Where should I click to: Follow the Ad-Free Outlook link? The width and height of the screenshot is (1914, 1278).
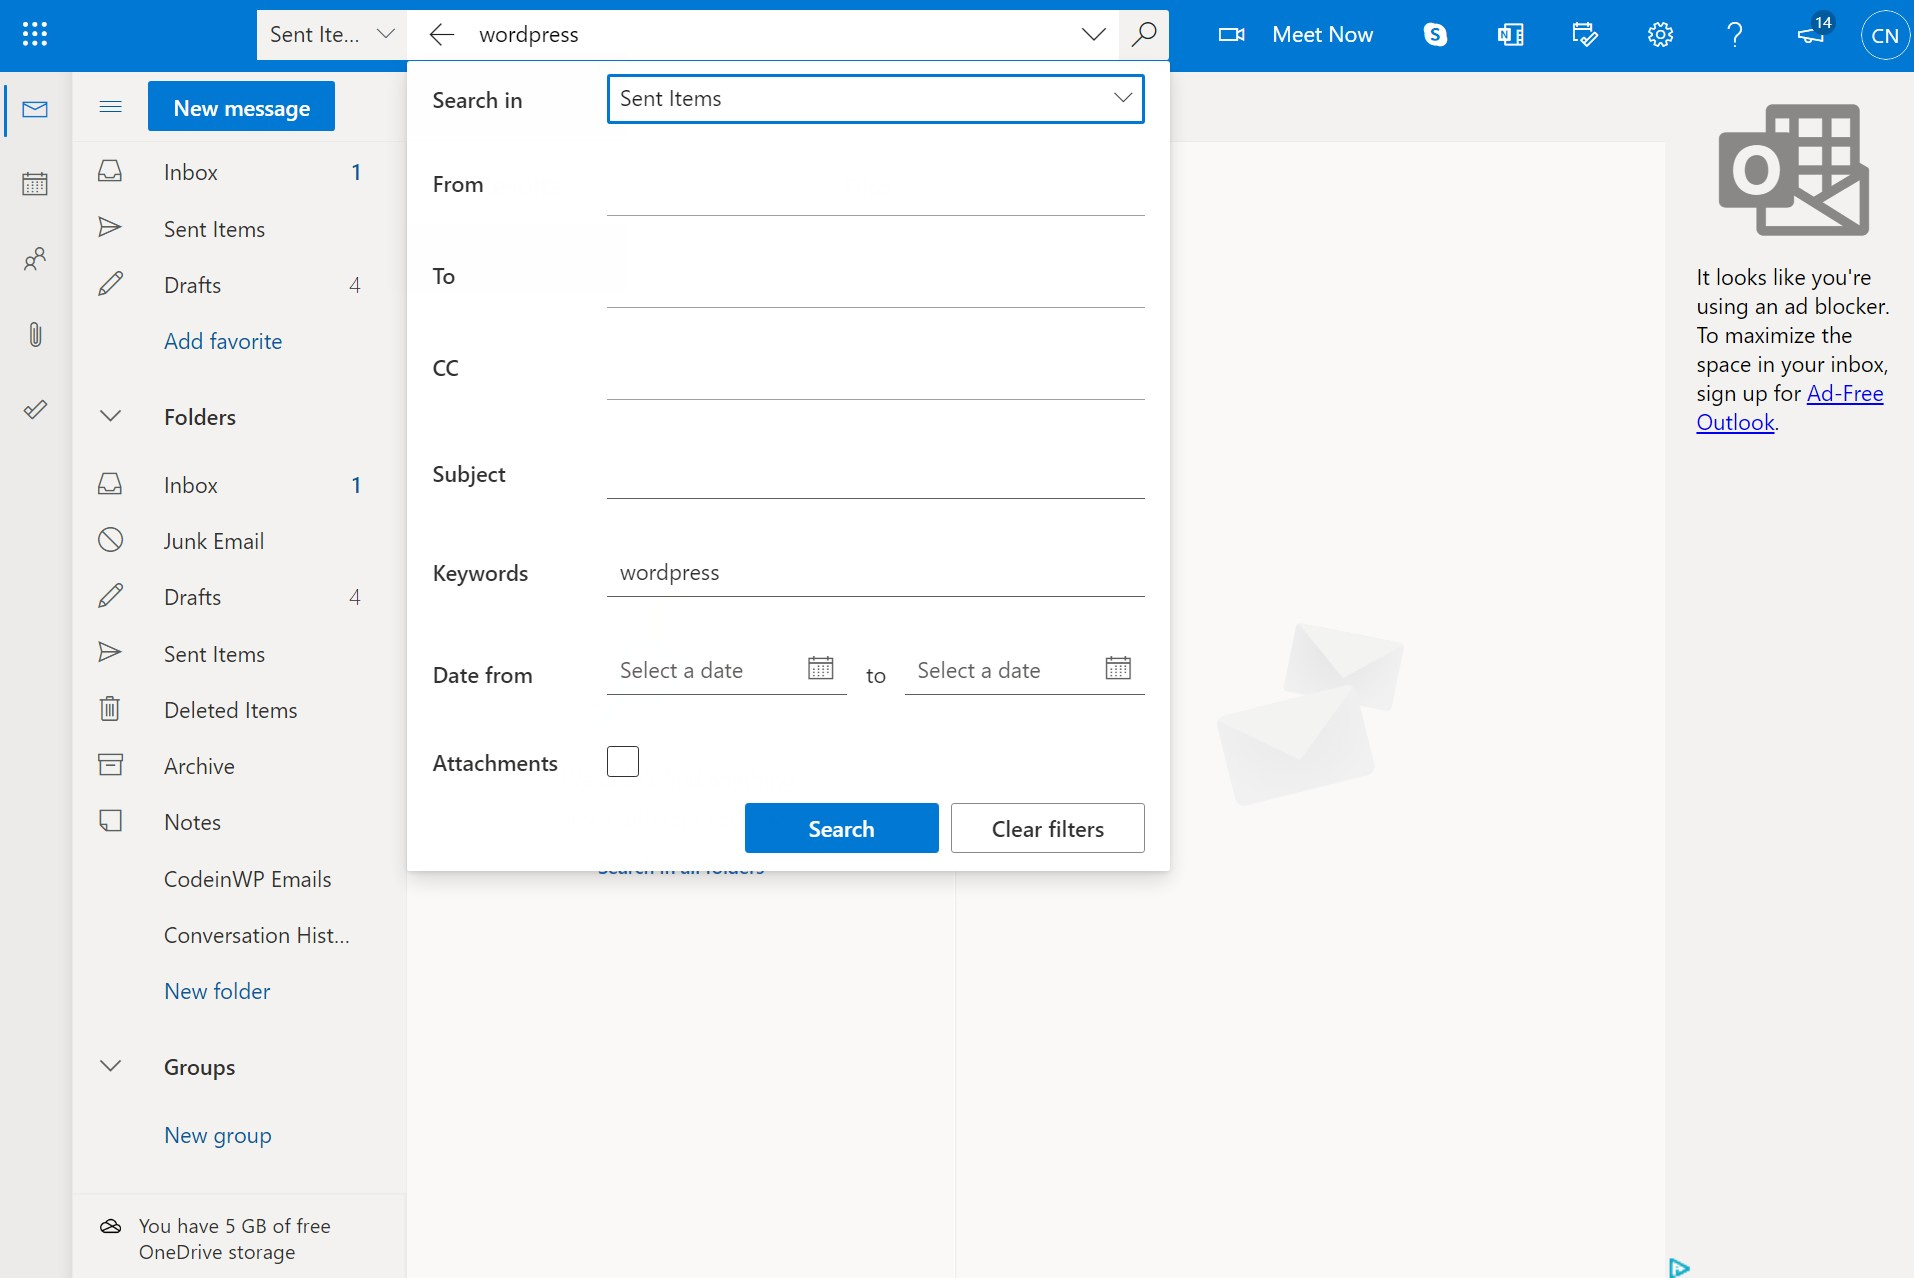click(1845, 393)
